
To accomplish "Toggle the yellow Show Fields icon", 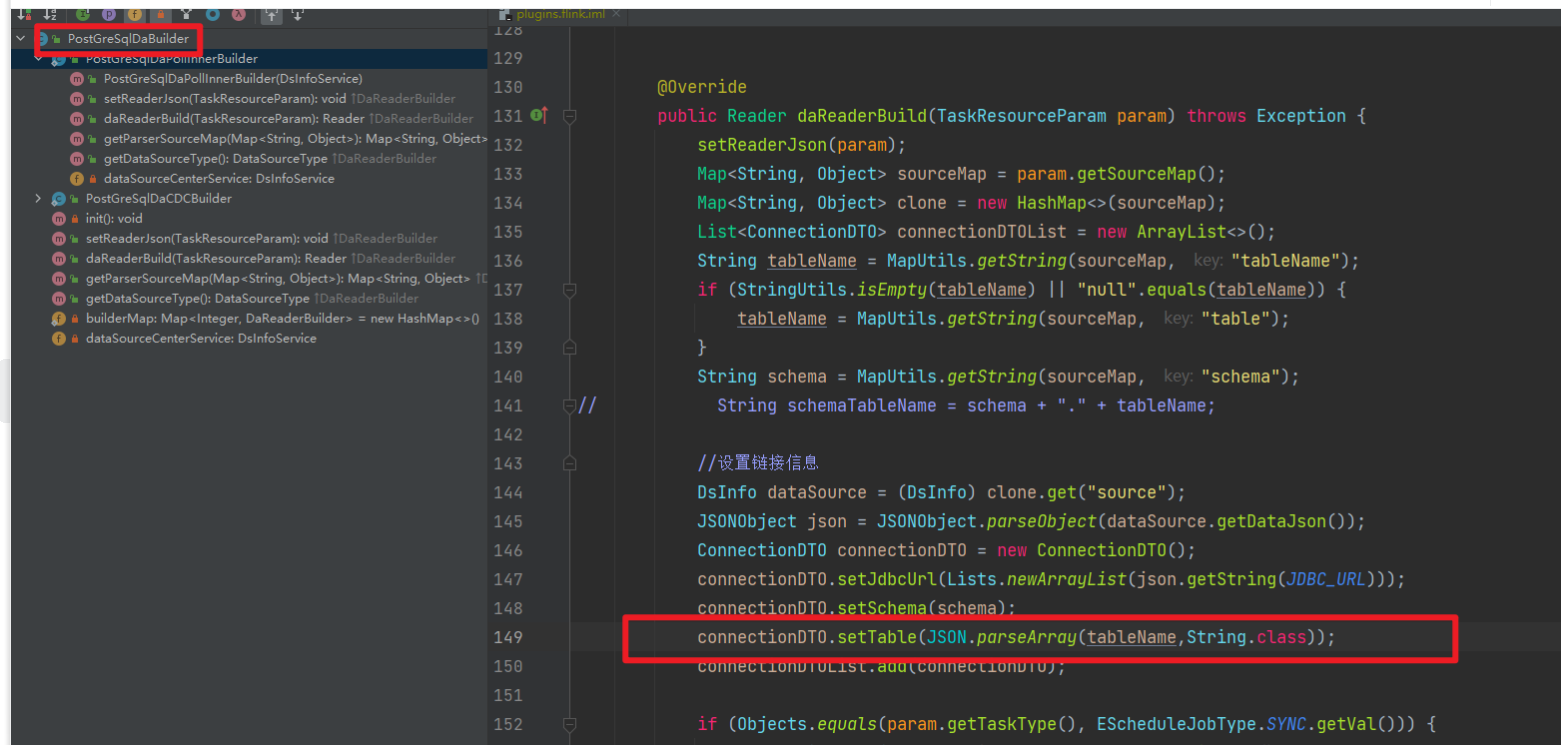I will 134,15.
